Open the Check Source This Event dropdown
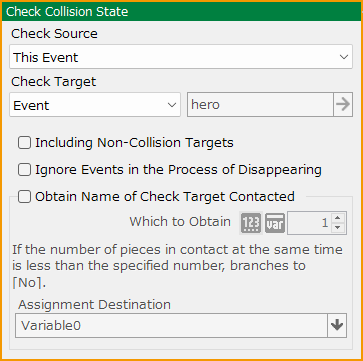The width and height of the screenshot is (363, 361). tap(181, 57)
